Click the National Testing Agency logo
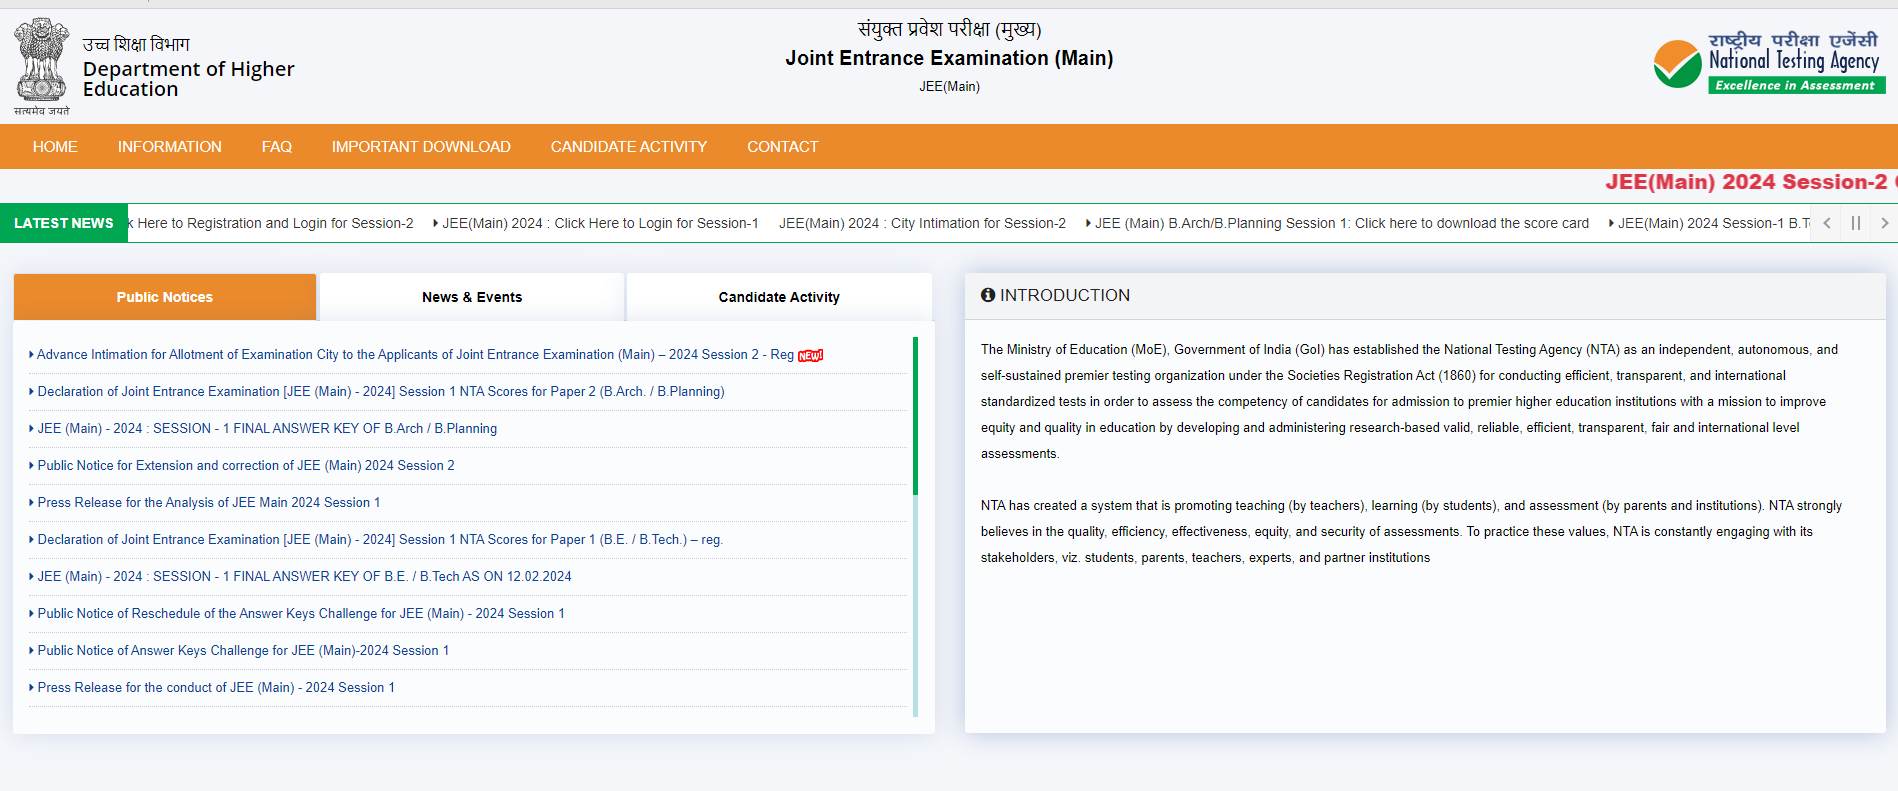Image resolution: width=1898 pixels, height=791 pixels. tap(1769, 62)
